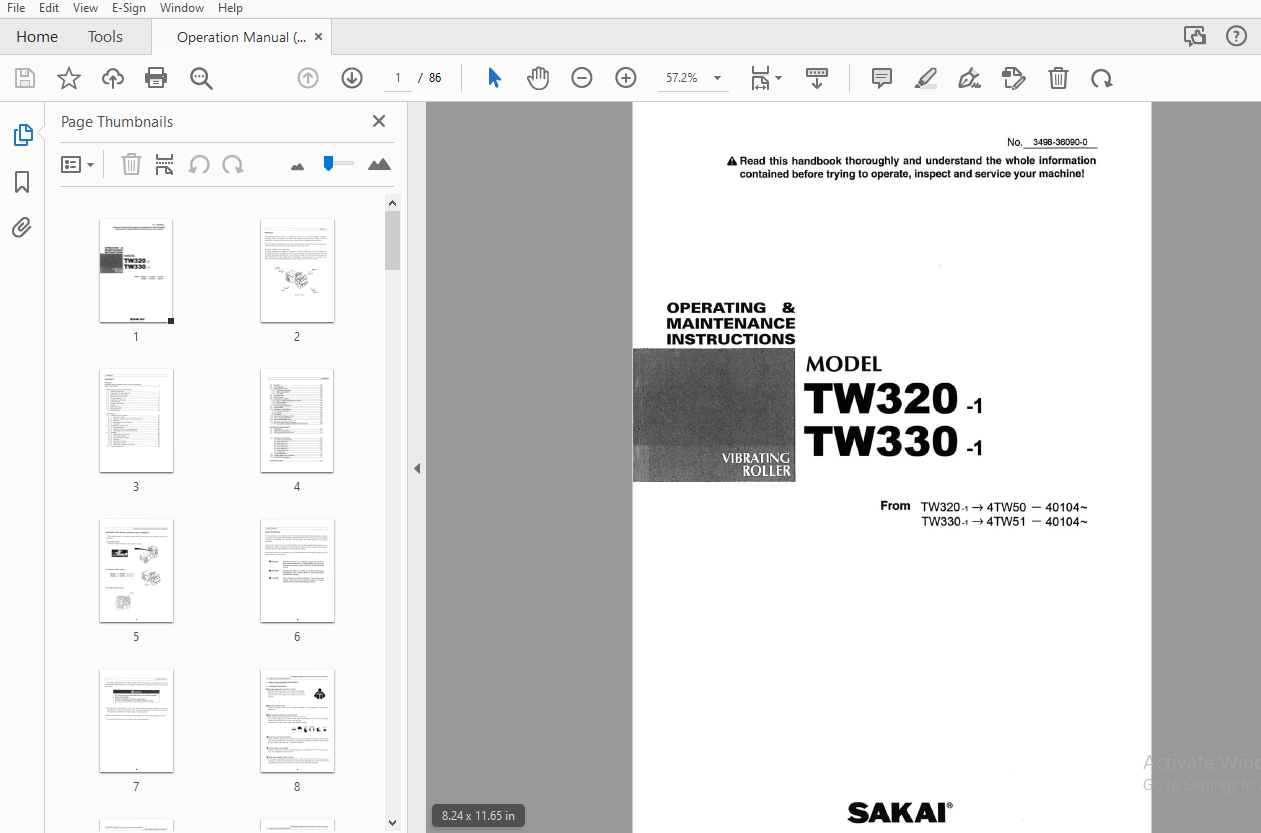Zoom out with the minus icon
This screenshot has height=833, width=1261.
(582, 78)
